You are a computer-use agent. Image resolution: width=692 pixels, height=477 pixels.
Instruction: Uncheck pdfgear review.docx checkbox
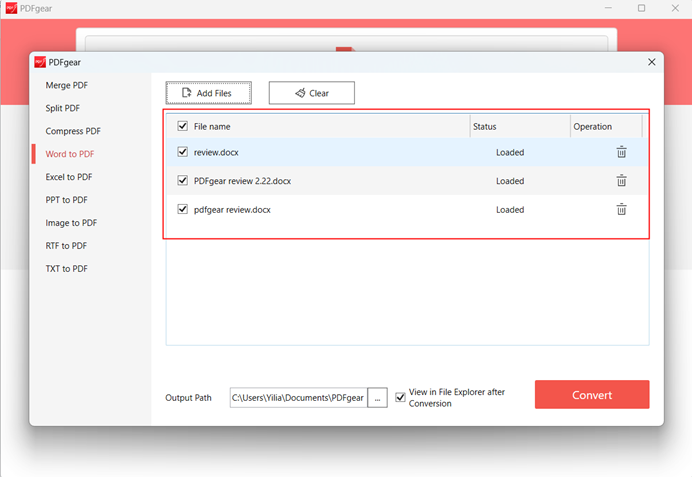[183, 209]
